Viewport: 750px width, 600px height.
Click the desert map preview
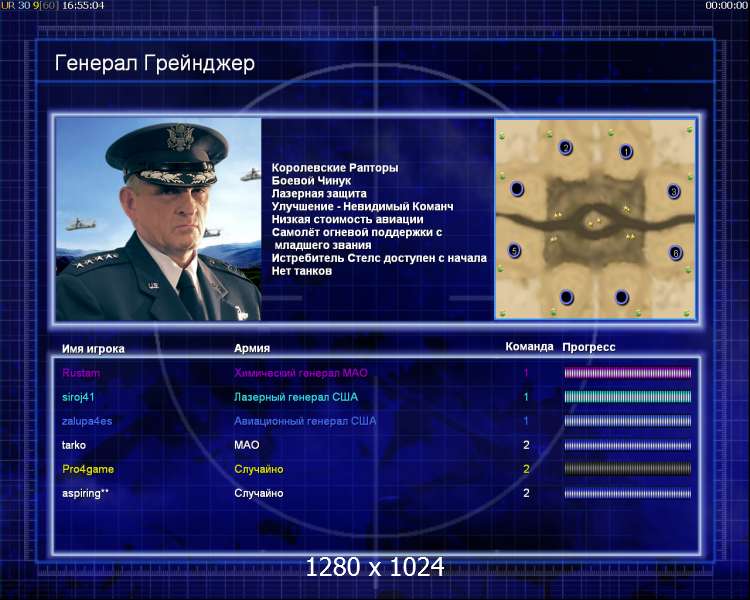595,219
